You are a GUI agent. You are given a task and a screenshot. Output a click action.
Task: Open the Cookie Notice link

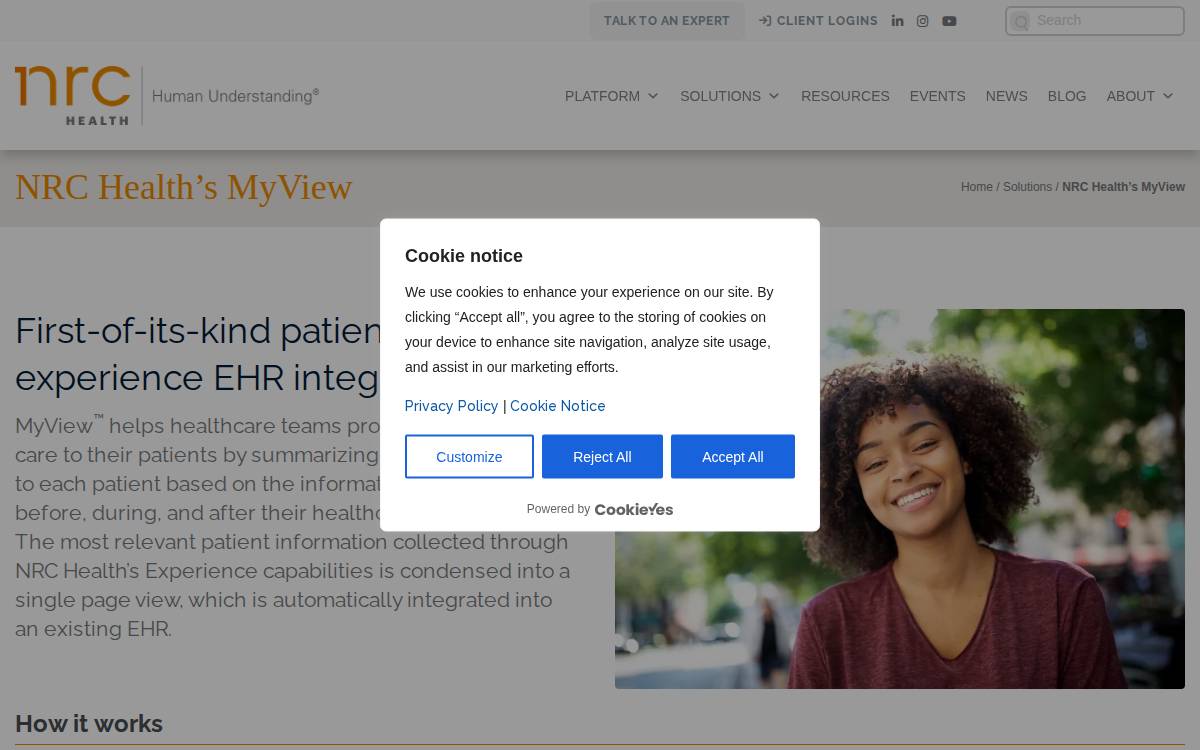(557, 406)
